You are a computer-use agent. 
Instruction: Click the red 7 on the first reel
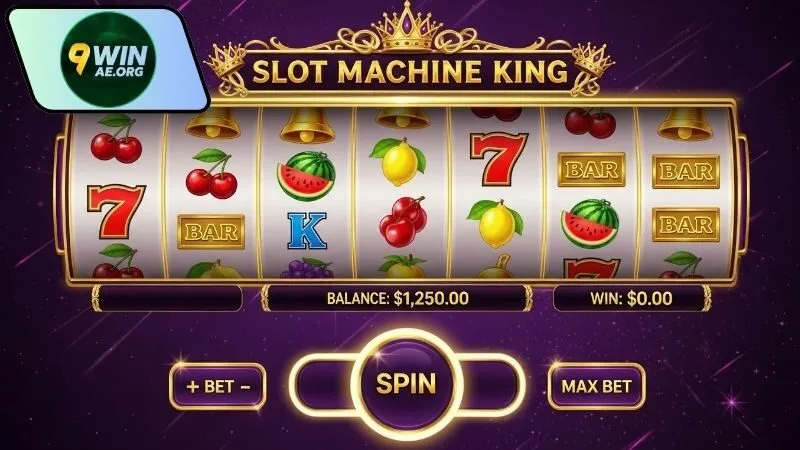tap(116, 211)
